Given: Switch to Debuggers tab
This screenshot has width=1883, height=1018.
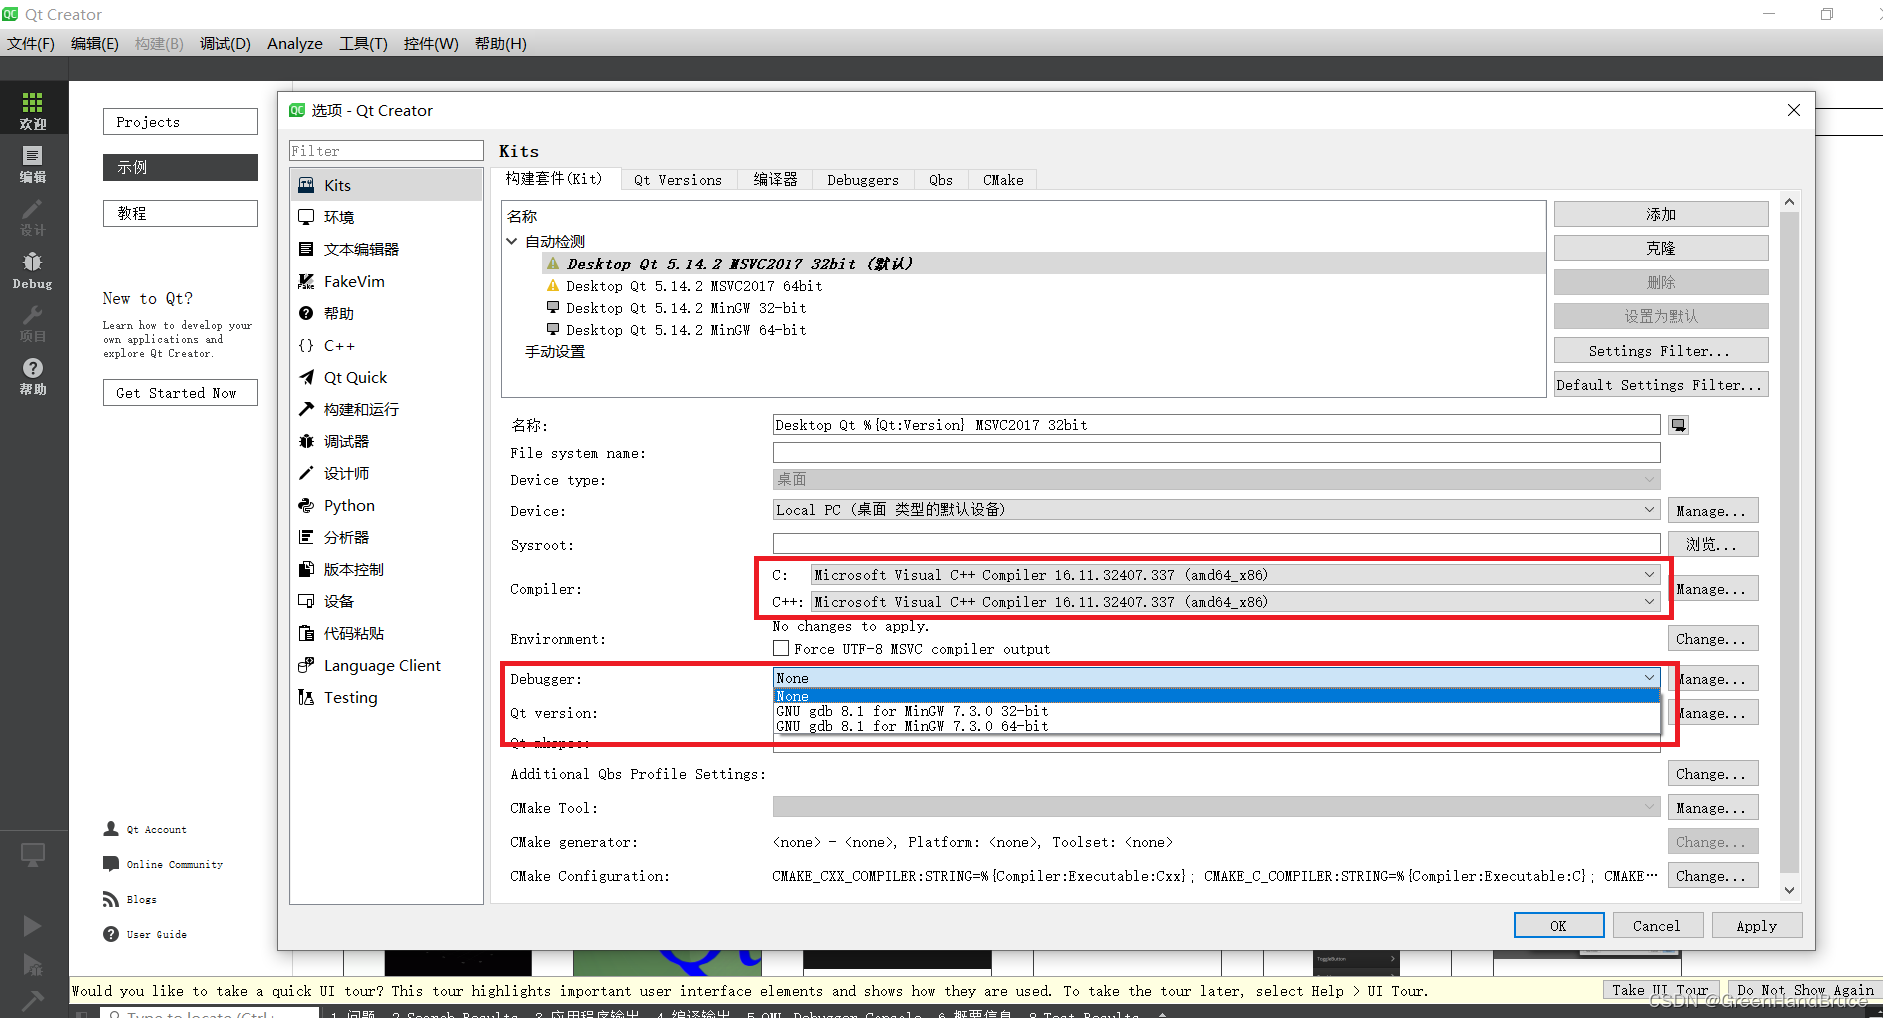Looking at the screenshot, I should pyautogui.click(x=863, y=180).
